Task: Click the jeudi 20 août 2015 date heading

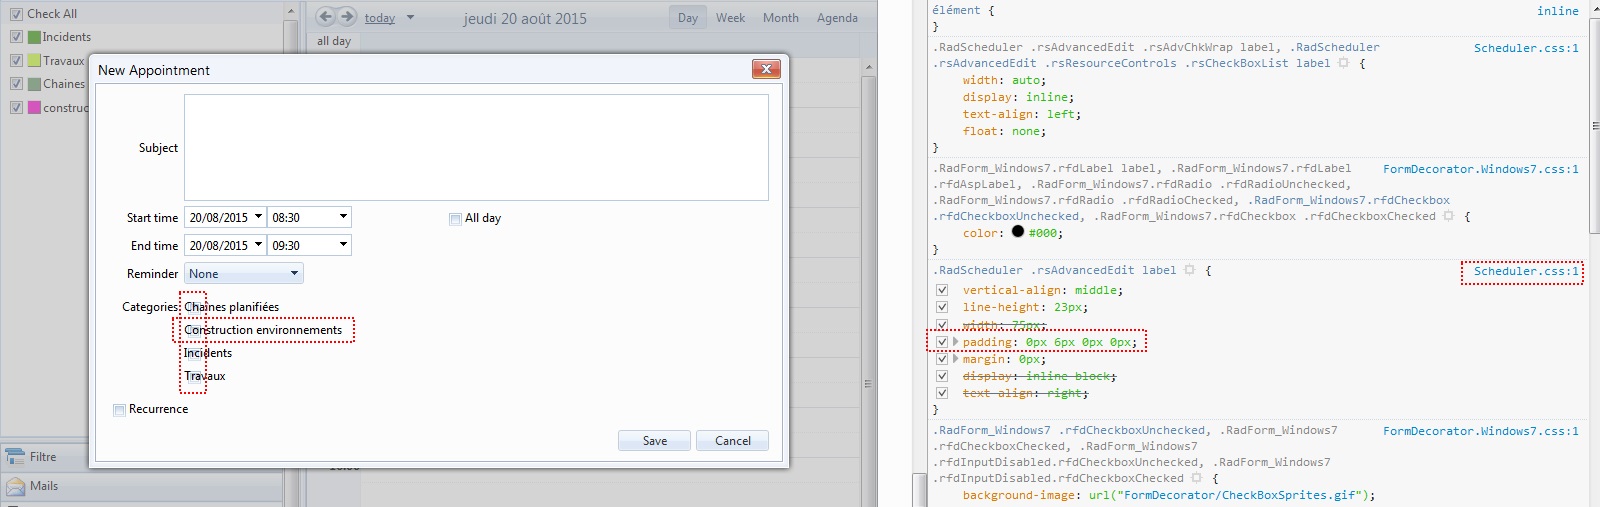Action: [525, 18]
